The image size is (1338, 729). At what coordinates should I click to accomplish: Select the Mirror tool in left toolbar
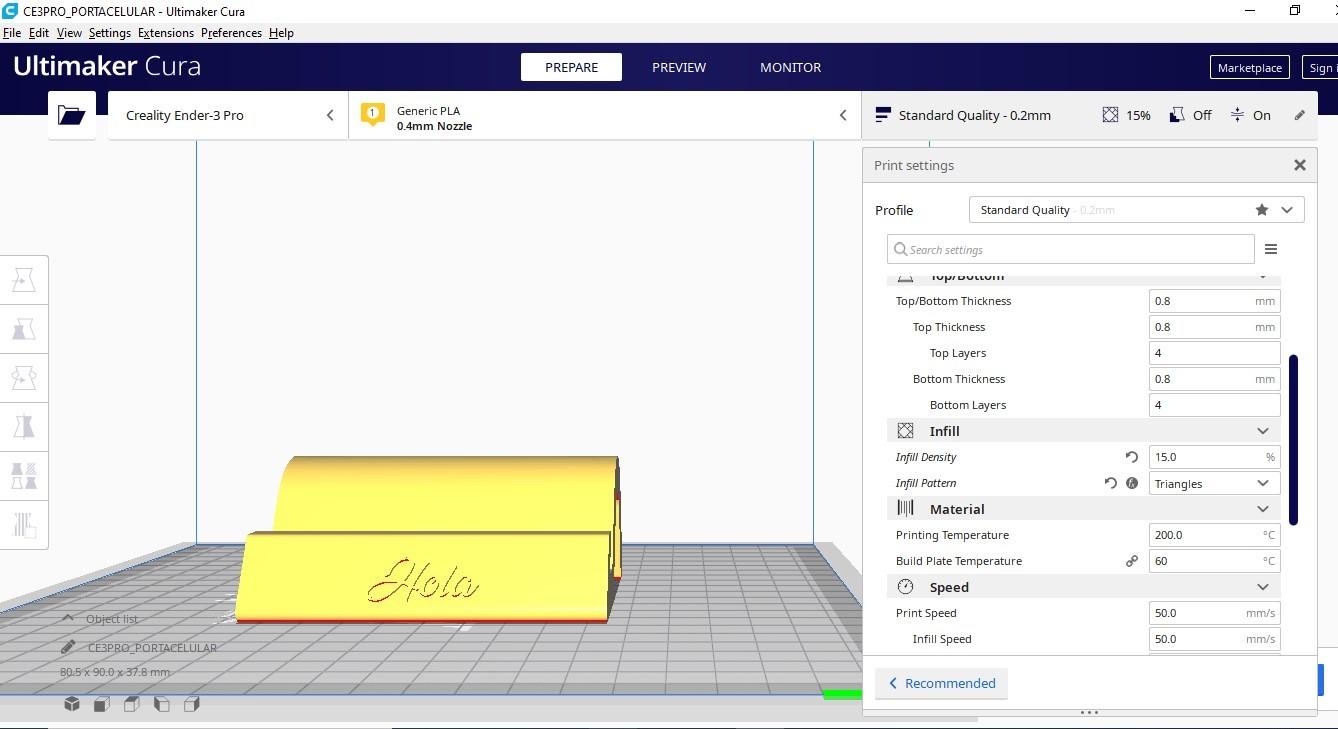pyautogui.click(x=24, y=427)
